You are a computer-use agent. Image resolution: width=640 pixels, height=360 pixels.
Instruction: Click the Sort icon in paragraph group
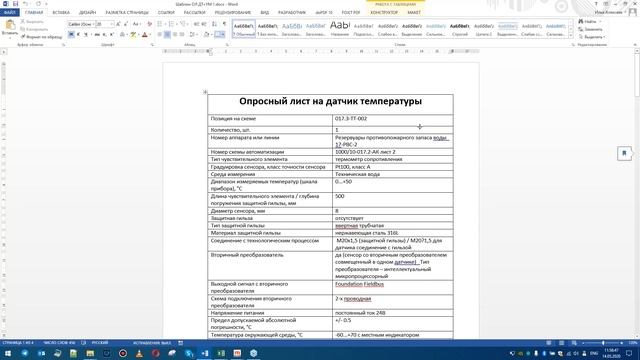point(214,24)
